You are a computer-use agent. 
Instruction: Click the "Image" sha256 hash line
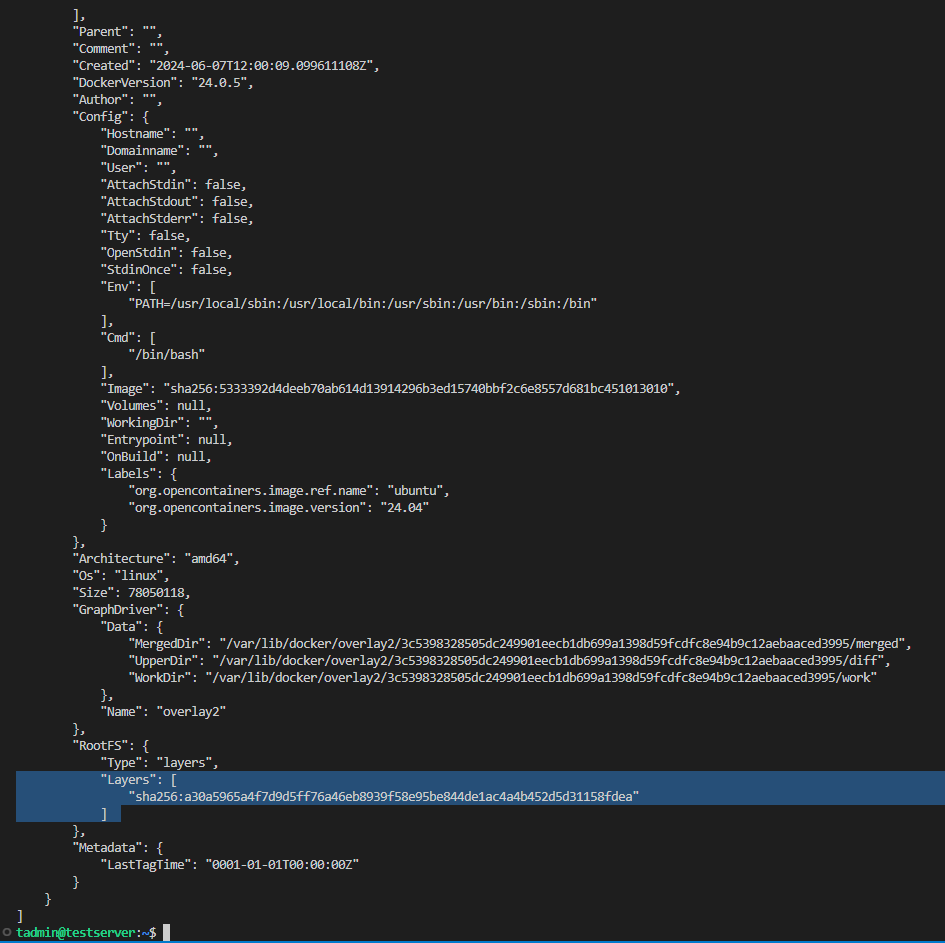[x=391, y=389]
